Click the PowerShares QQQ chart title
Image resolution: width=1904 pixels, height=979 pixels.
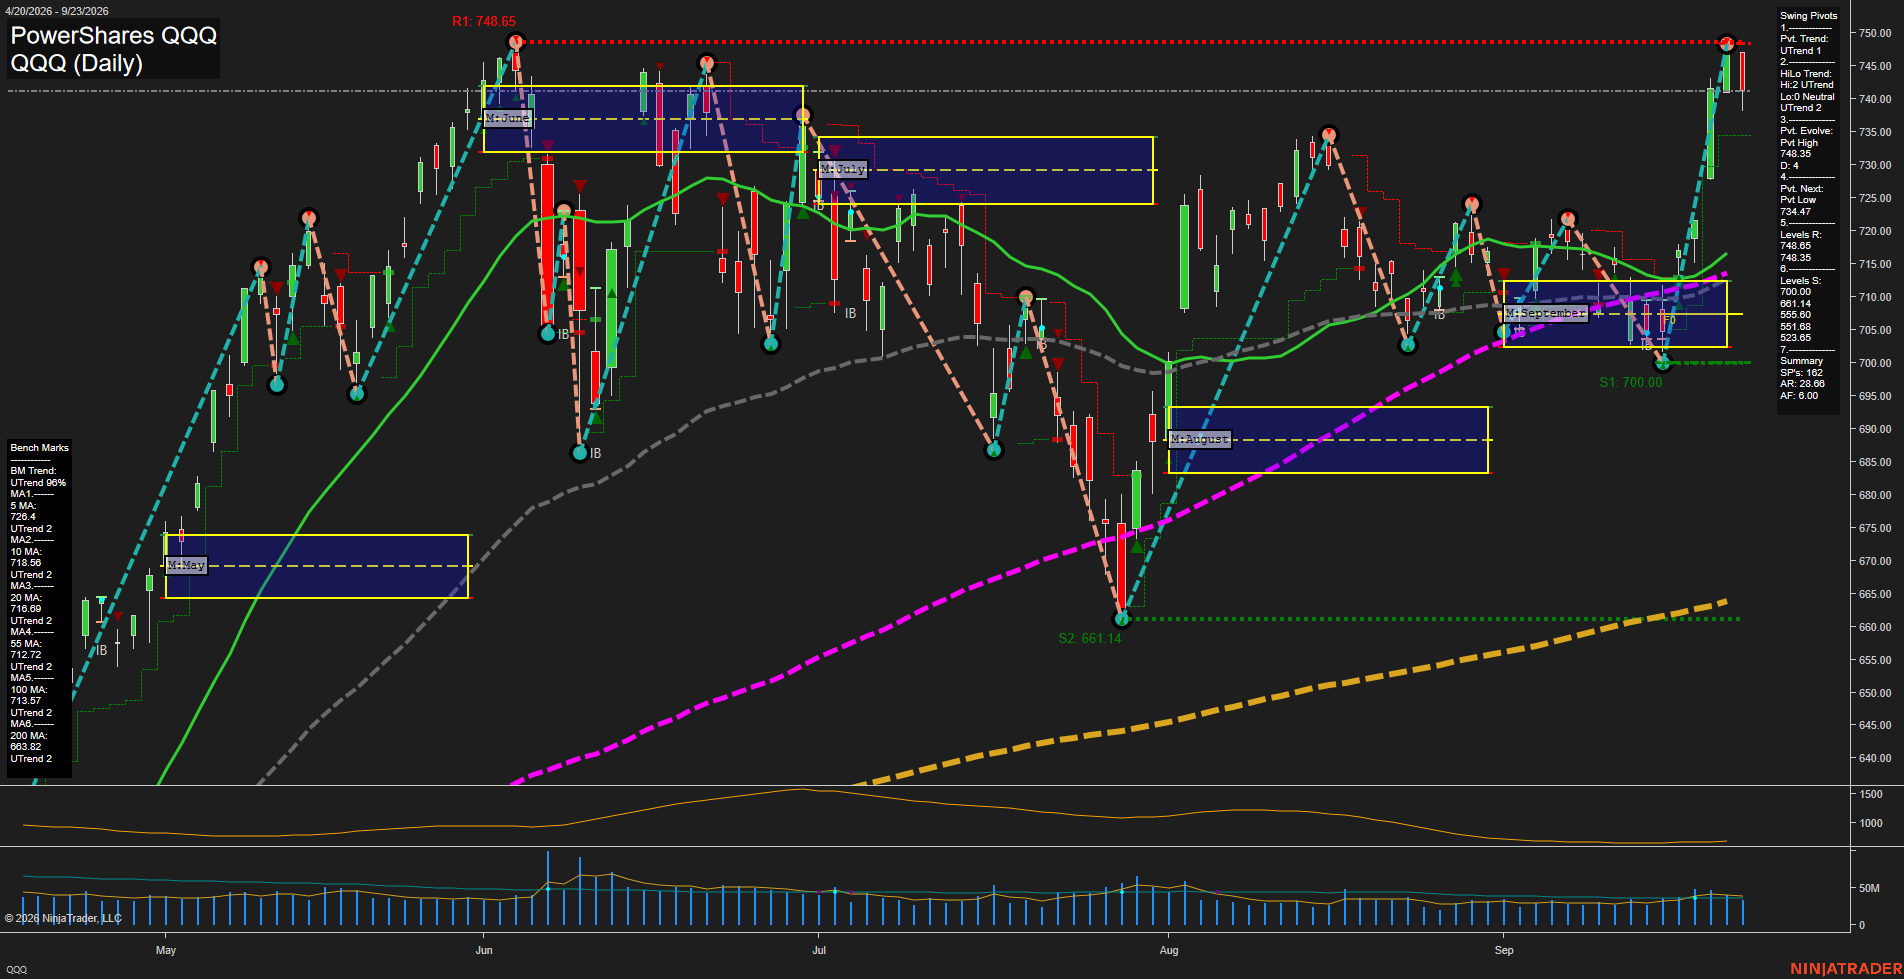(114, 35)
